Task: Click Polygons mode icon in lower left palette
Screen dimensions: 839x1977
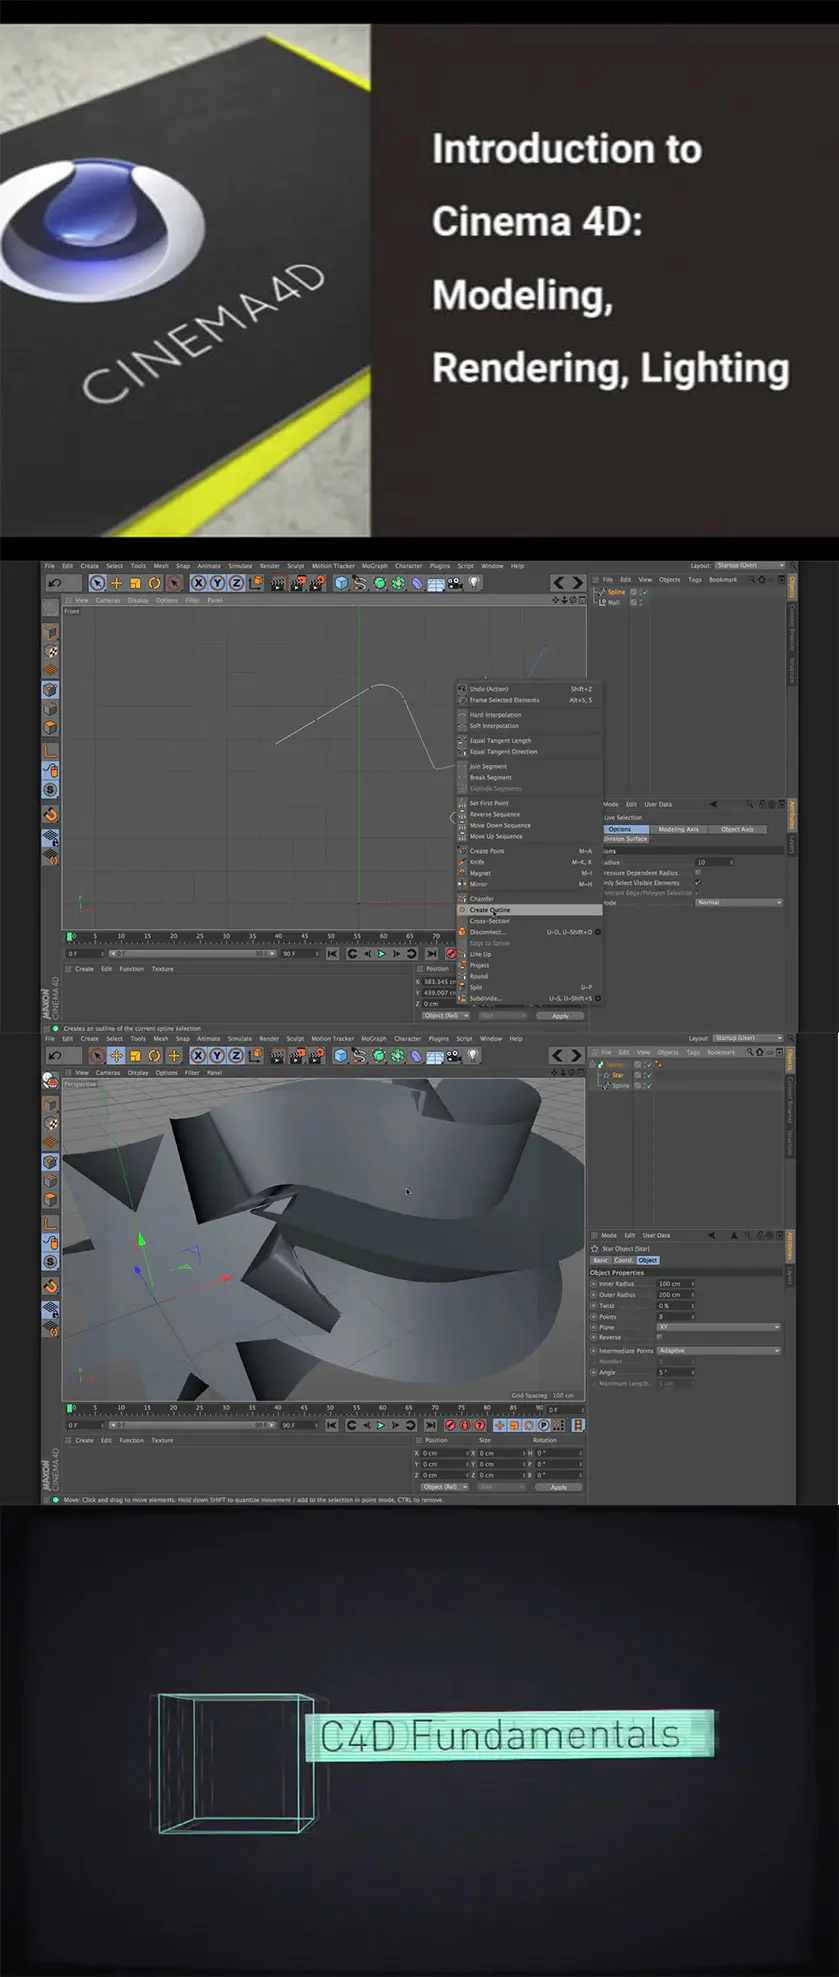Action: click(x=50, y=1200)
